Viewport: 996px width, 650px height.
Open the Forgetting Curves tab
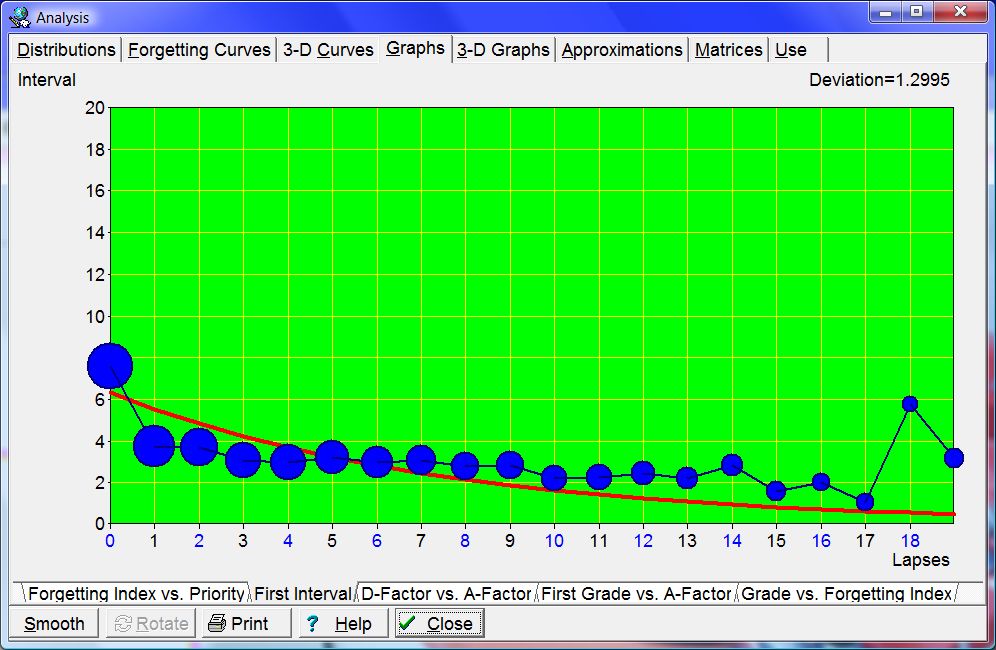point(199,50)
